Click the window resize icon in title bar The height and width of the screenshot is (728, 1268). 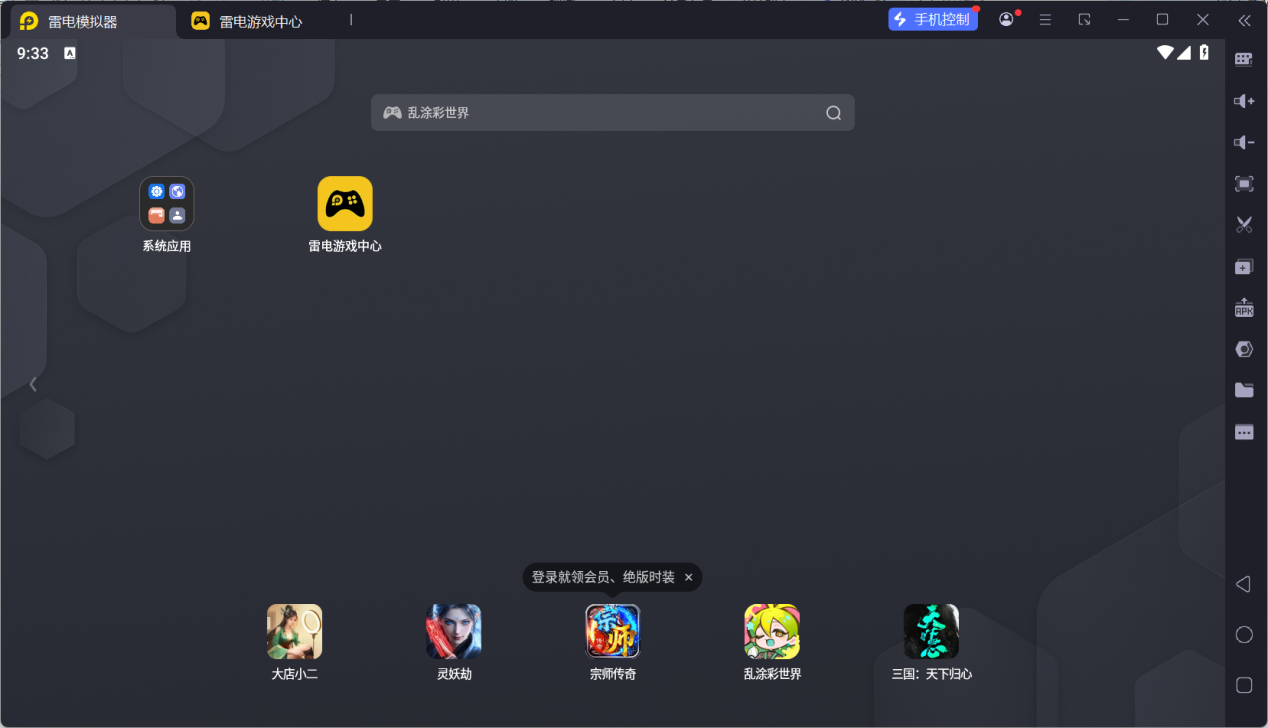point(1084,20)
